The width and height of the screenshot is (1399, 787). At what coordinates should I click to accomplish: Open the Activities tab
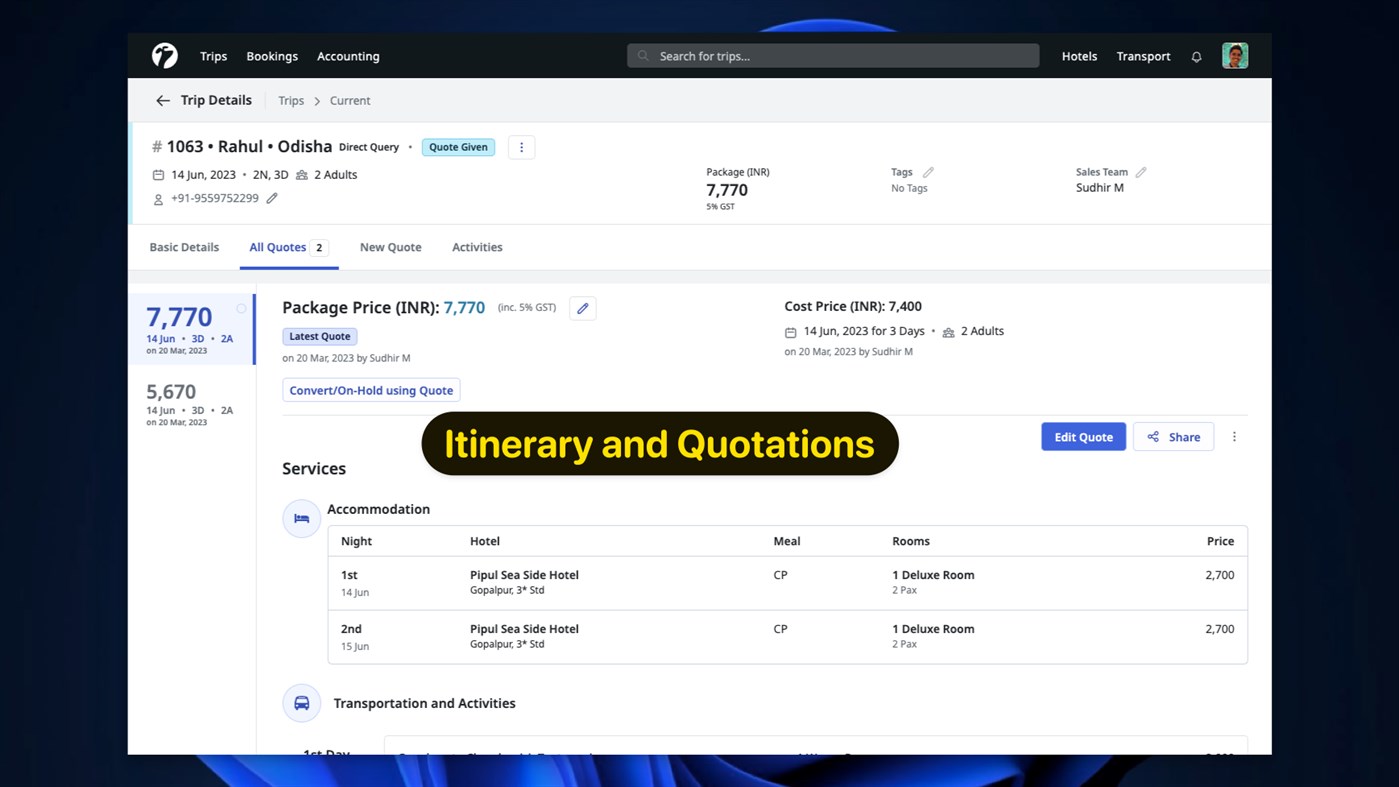click(477, 247)
